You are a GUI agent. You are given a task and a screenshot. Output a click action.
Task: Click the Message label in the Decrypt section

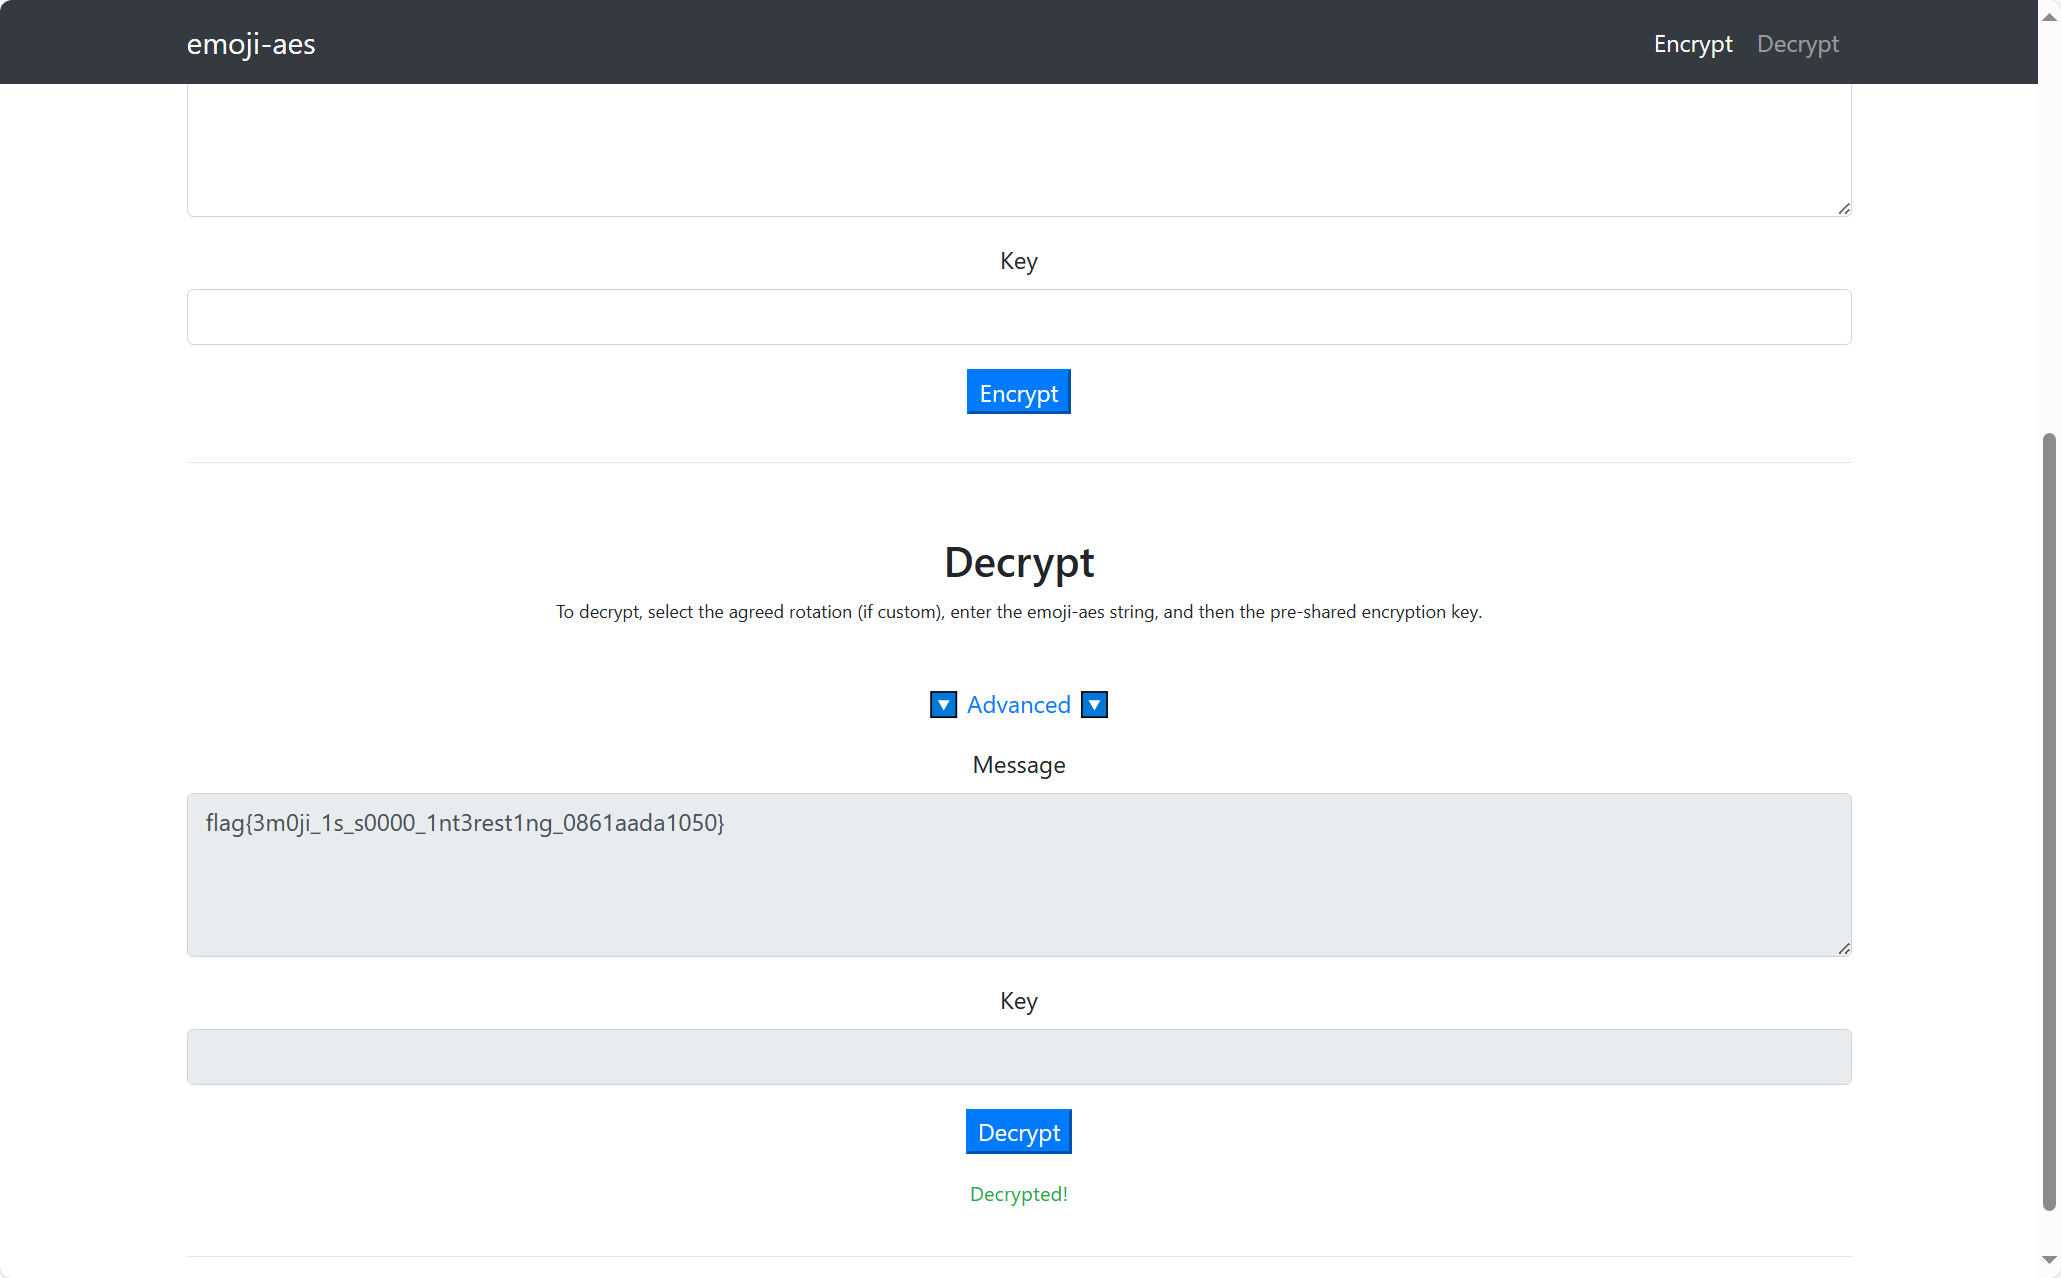click(1018, 765)
